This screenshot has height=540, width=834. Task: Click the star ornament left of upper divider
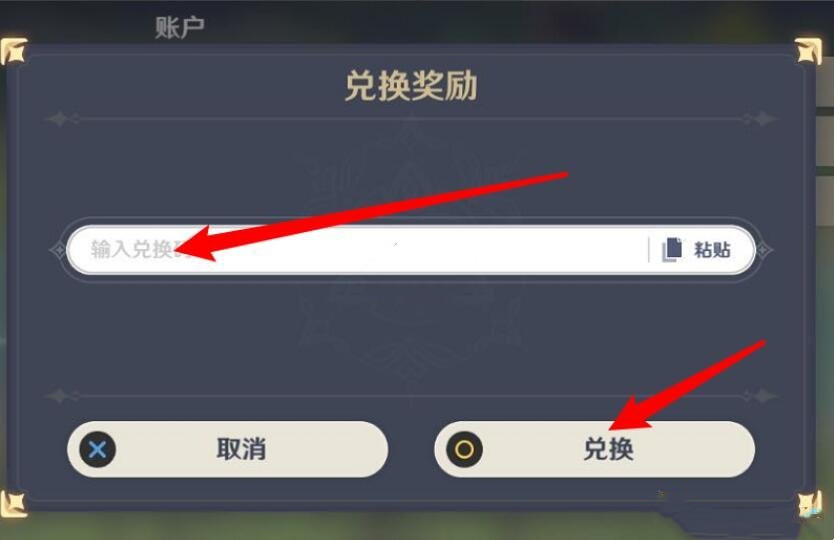click(60, 119)
